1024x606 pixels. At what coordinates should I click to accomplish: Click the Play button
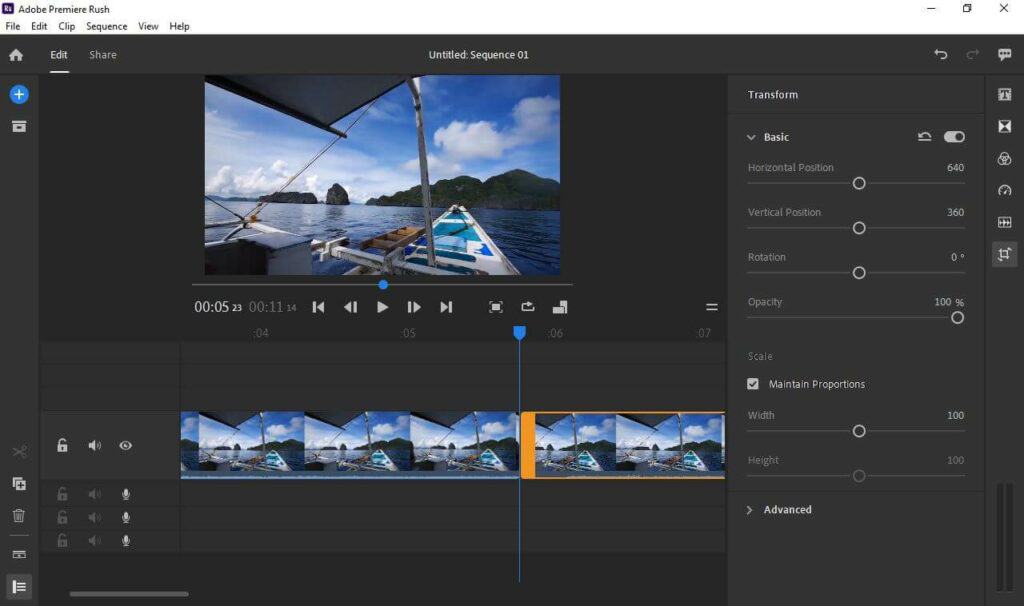(x=382, y=307)
